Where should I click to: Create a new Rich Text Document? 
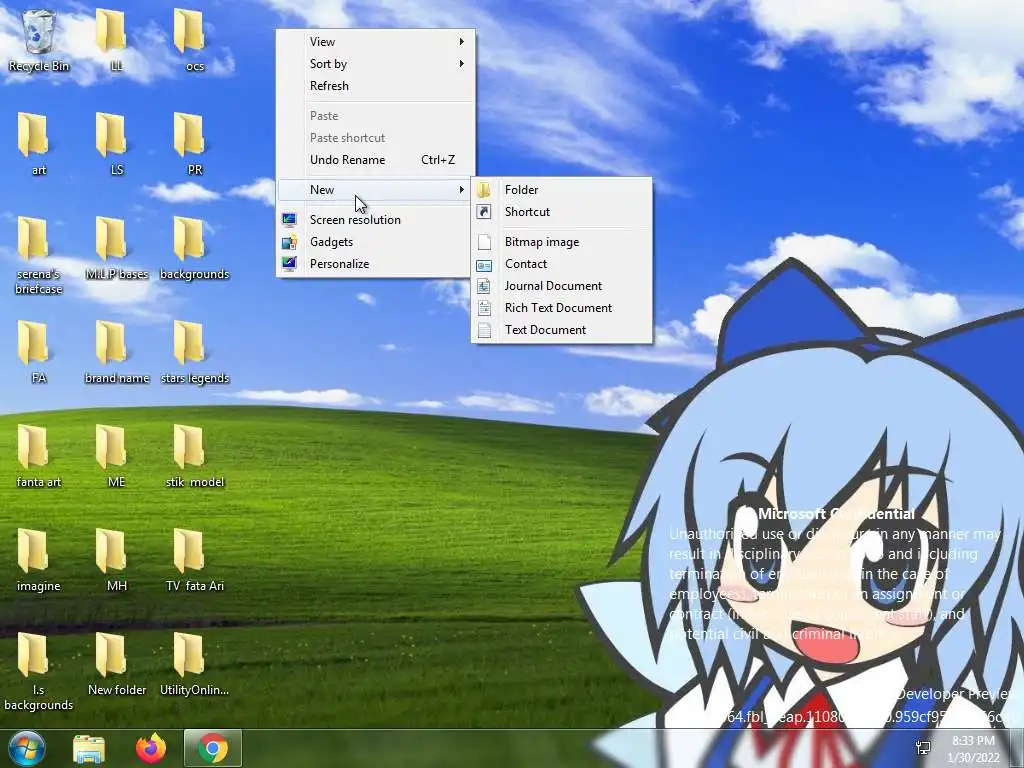click(x=562, y=308)
